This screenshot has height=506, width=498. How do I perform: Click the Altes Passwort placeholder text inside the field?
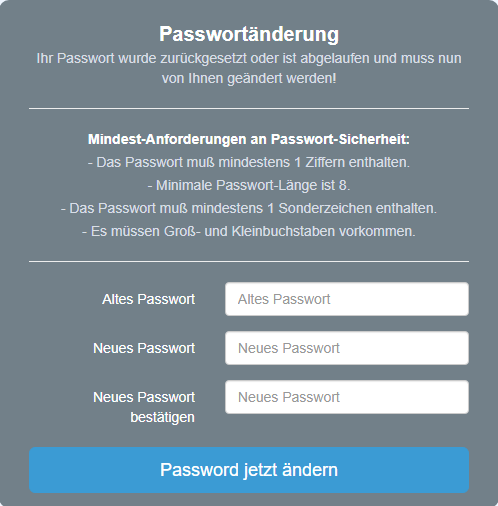pyautogui.click(x=284, y=299)
